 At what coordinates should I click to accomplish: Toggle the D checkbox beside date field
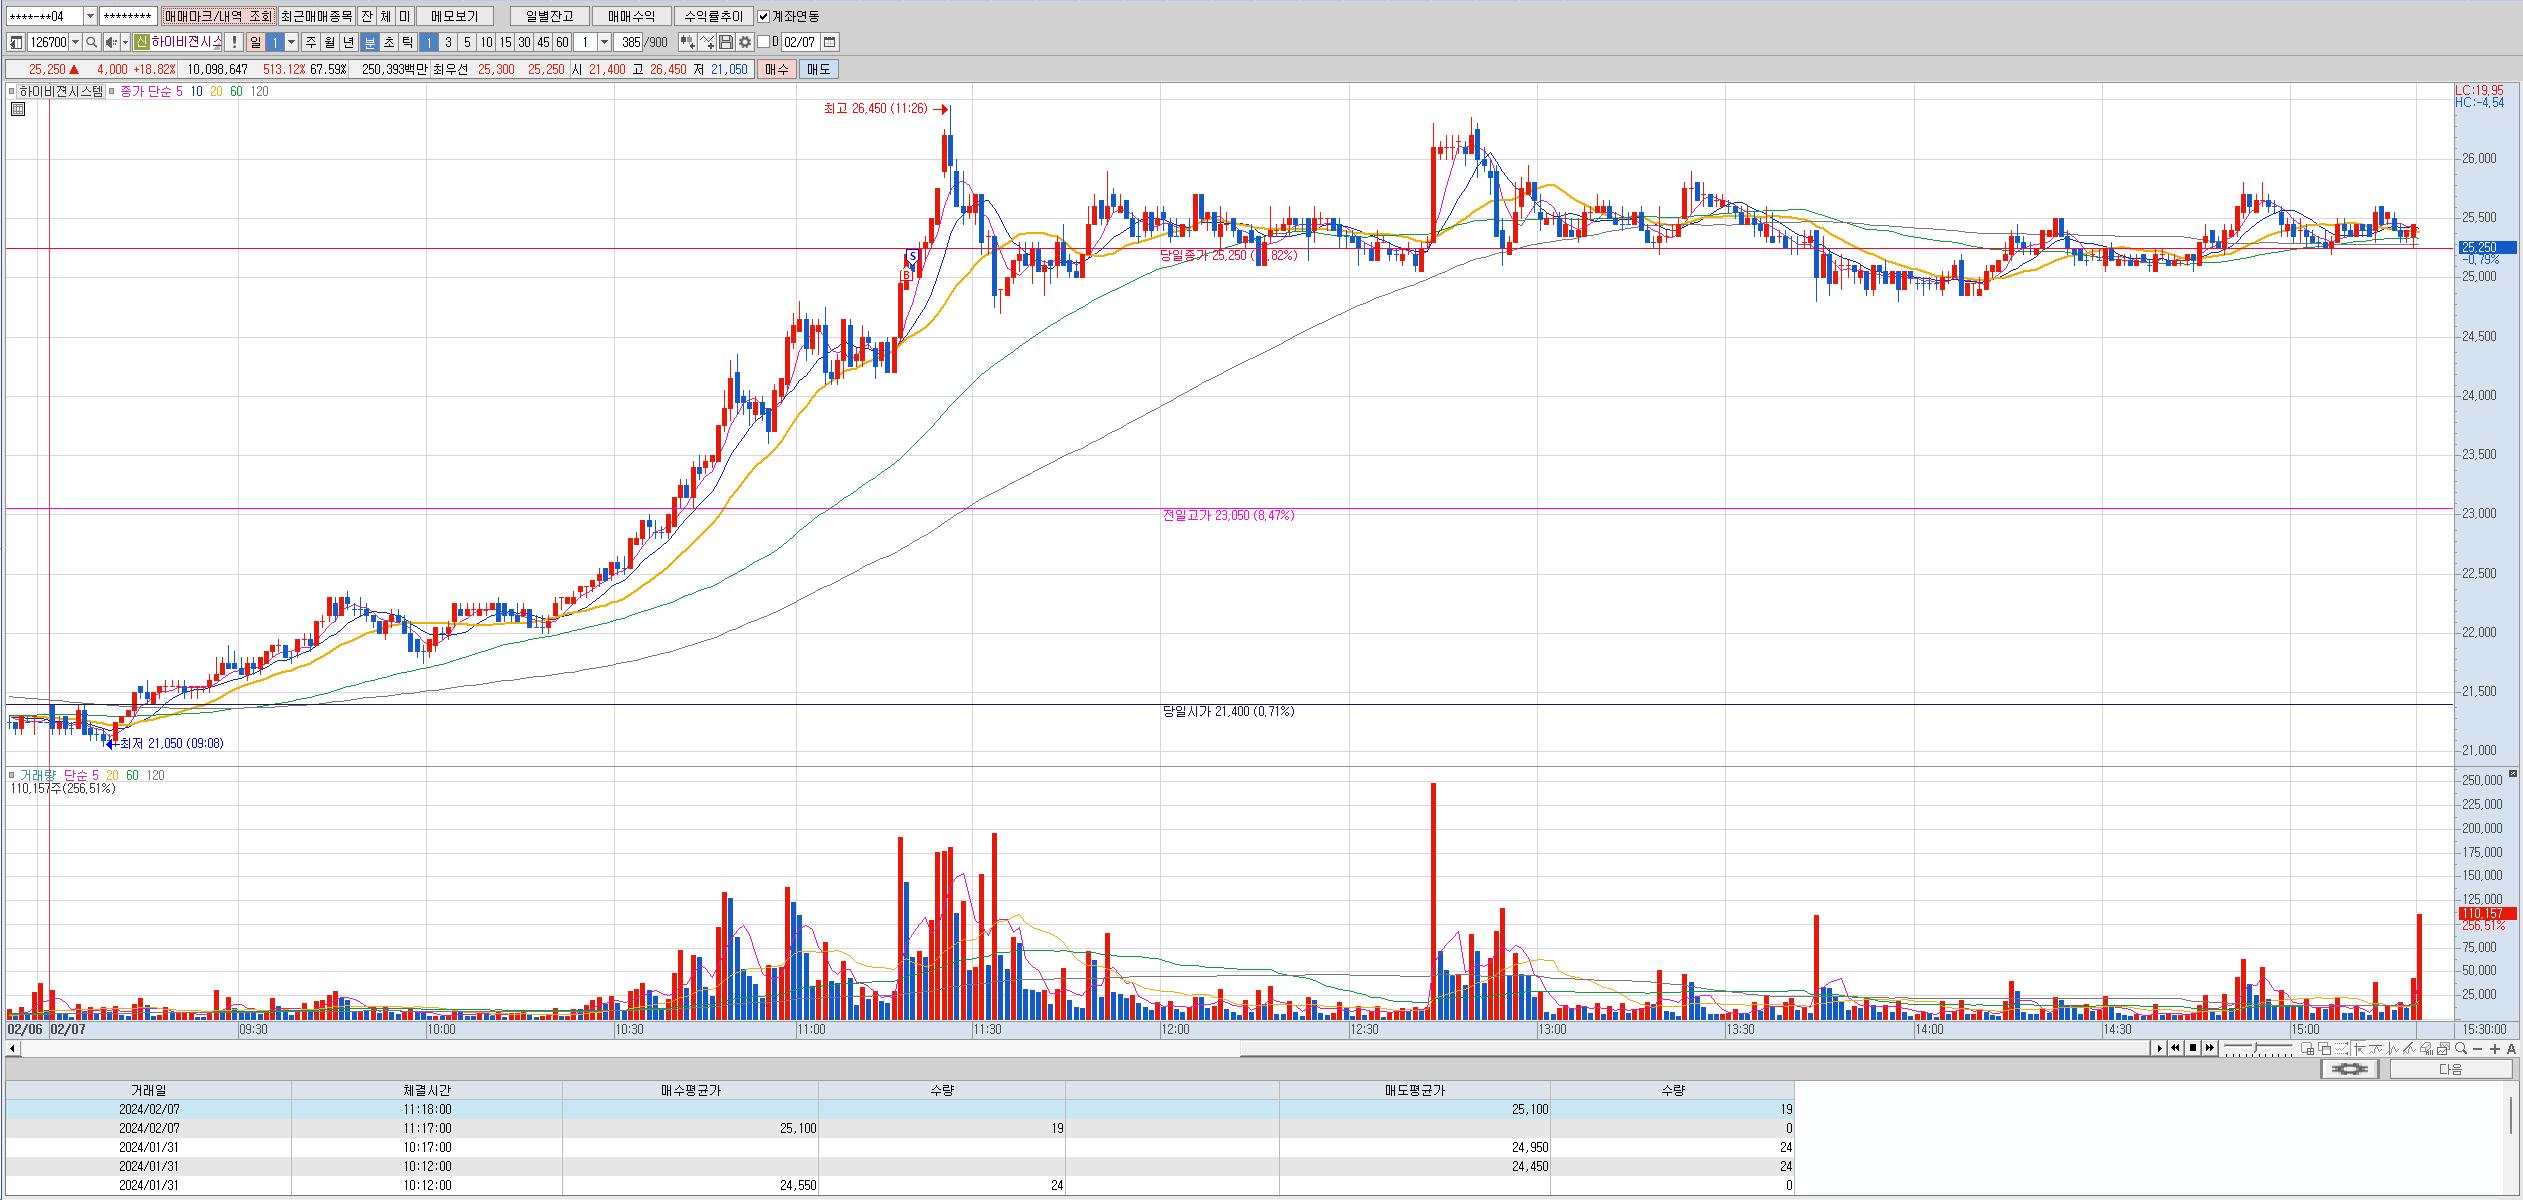pyautogui.click(x=763, y=42)
